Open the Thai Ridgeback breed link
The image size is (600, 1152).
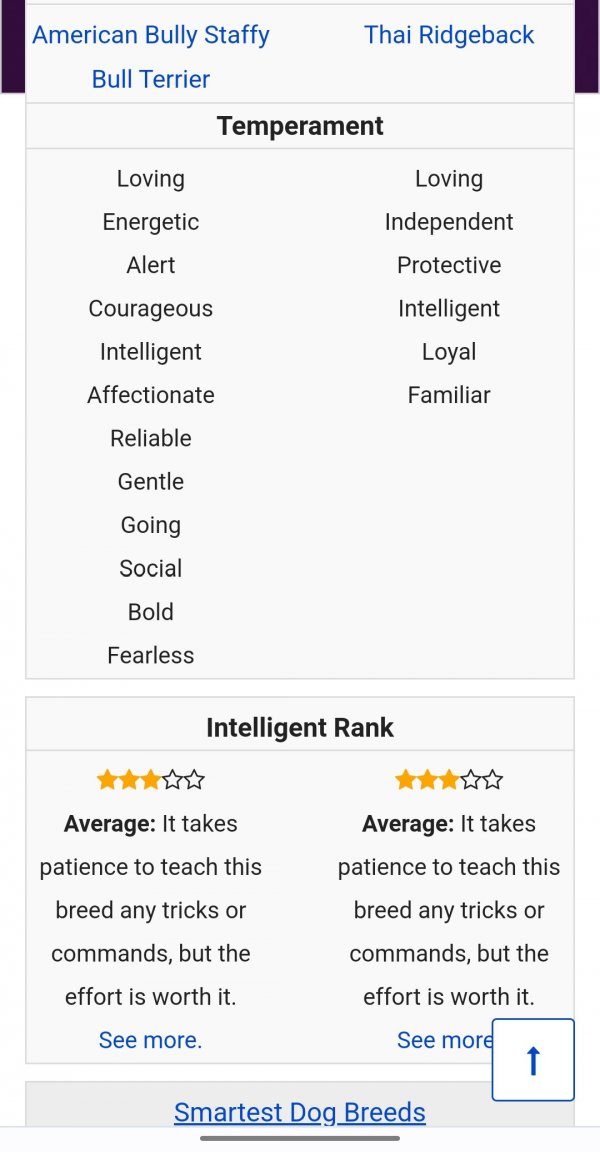449,35
